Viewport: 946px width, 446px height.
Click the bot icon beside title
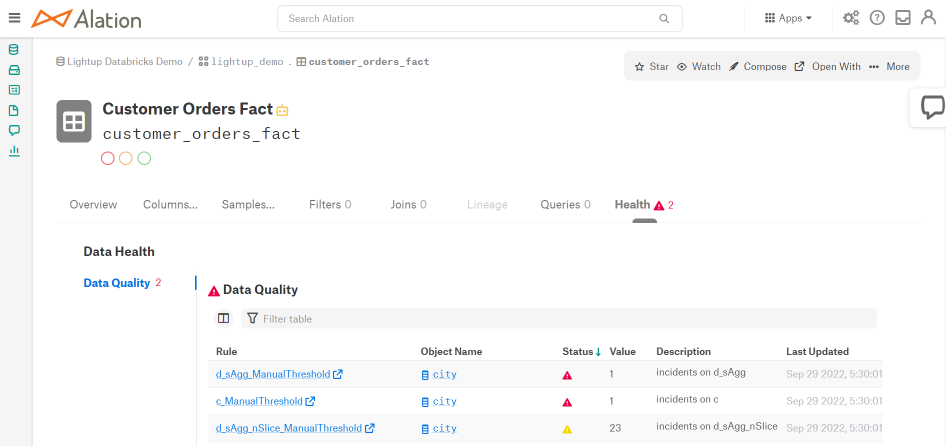point(282,110)
